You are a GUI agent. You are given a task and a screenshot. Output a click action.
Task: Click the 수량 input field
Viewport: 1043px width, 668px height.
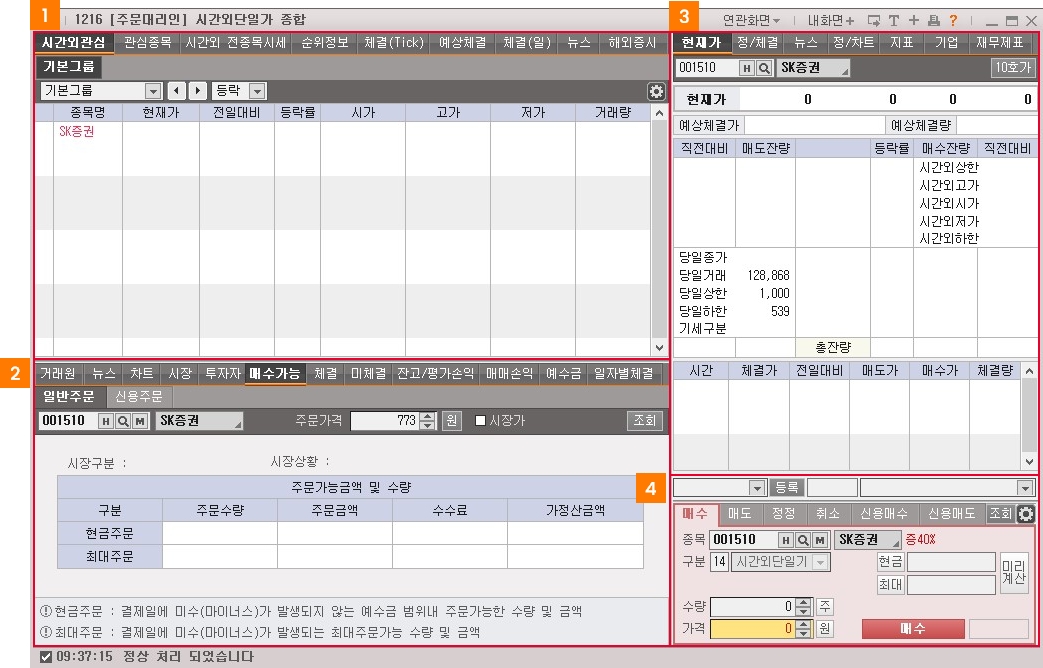[x=752, y=607]
